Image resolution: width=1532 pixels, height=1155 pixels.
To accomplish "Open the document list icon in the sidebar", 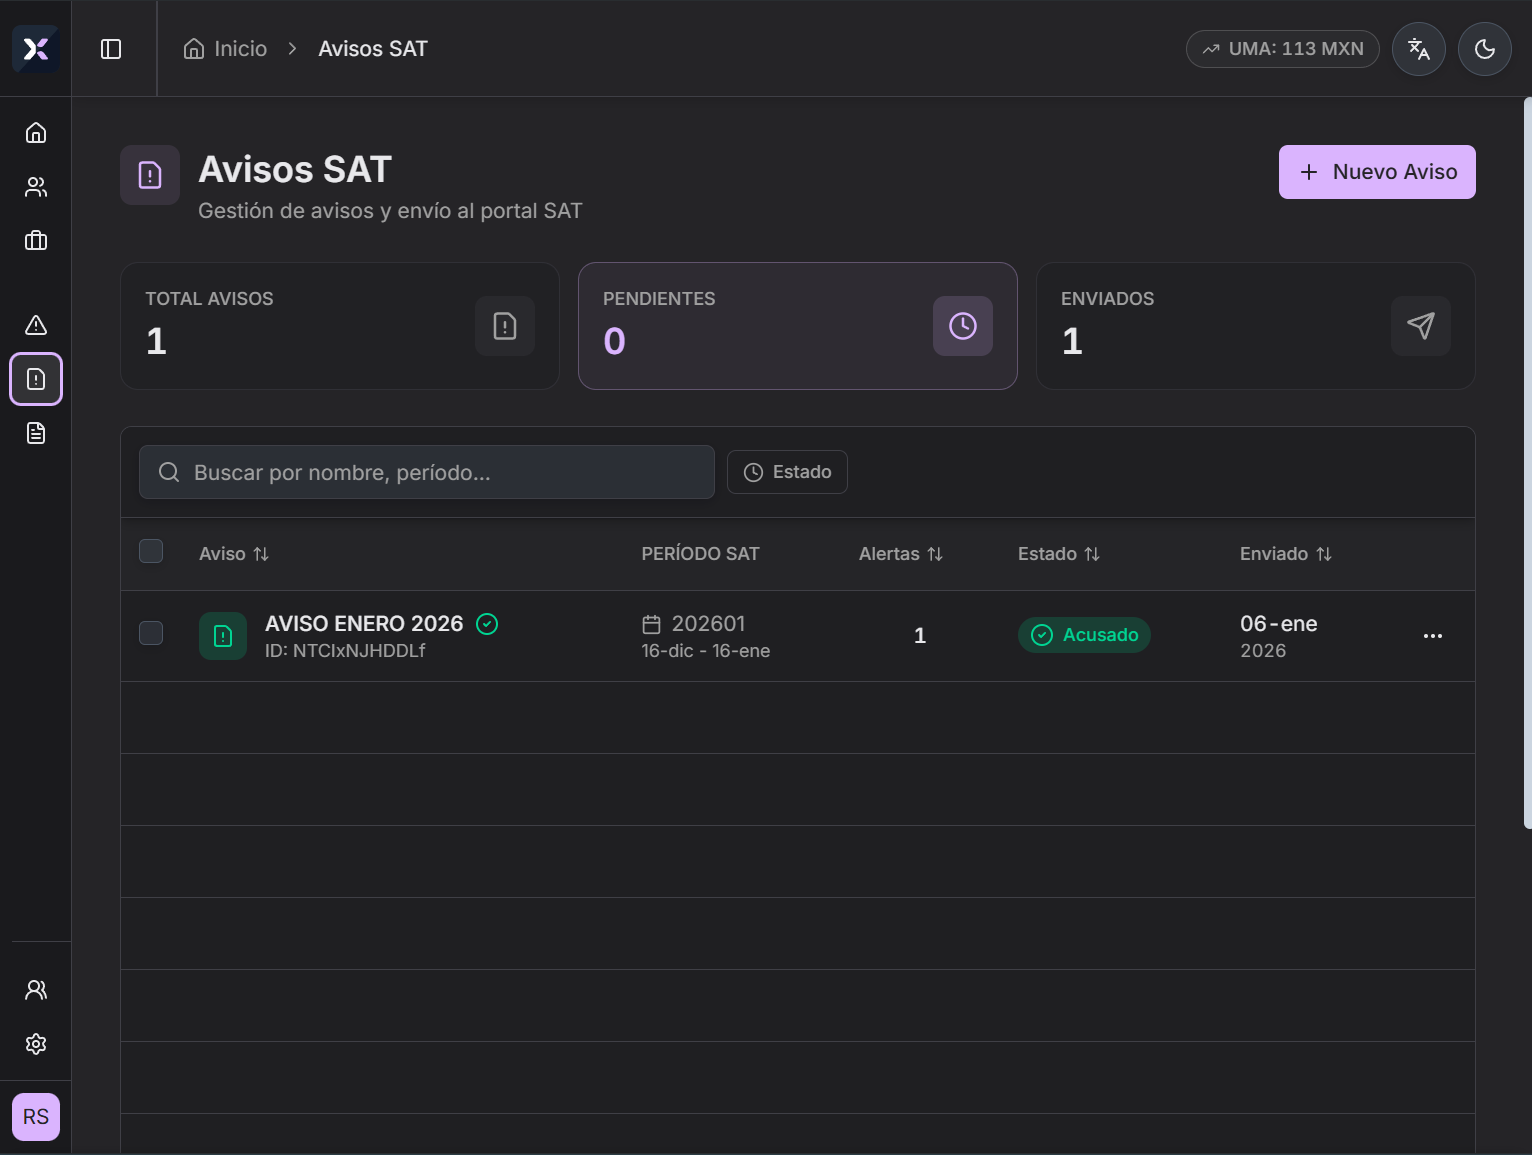I will coord(36,433).
